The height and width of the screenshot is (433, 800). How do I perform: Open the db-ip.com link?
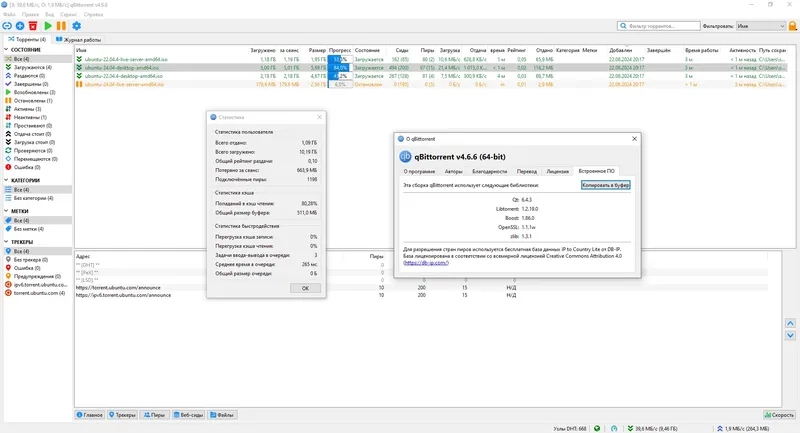pos(426,263)
